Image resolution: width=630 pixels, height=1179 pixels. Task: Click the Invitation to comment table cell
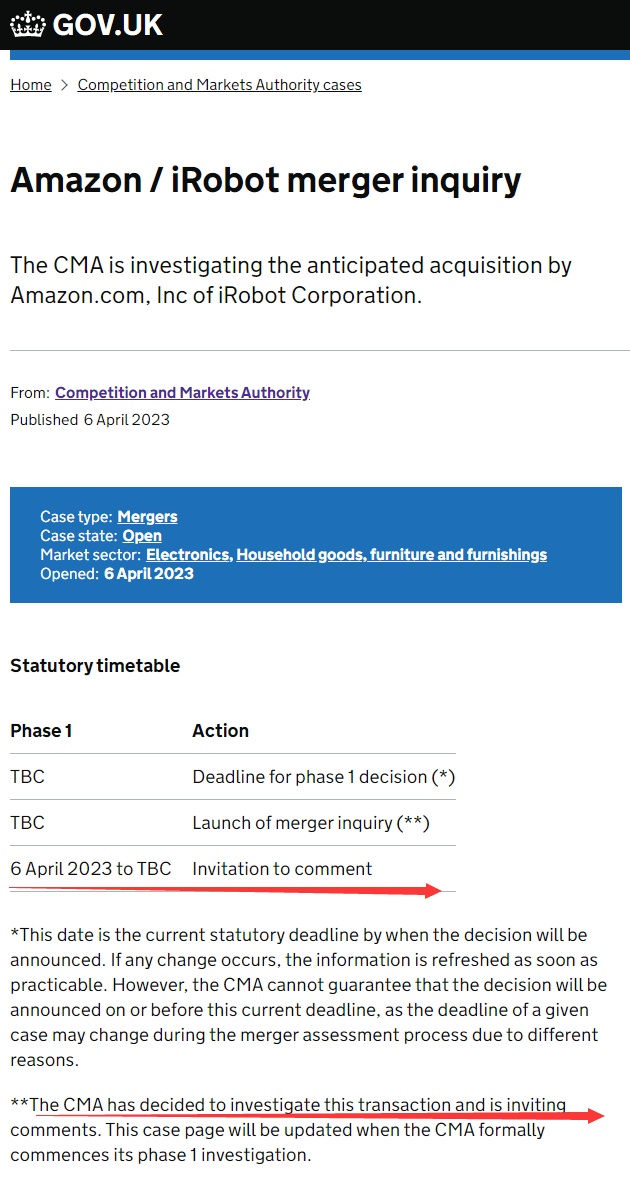point(282,868)
